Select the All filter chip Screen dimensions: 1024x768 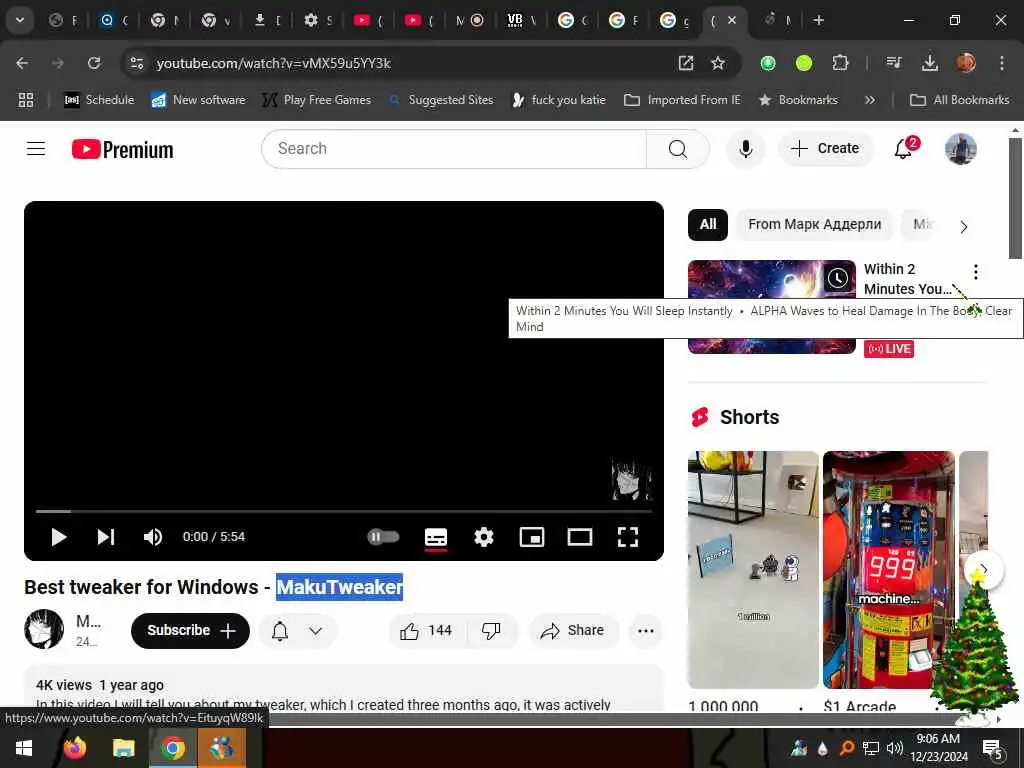click(707, 224)
